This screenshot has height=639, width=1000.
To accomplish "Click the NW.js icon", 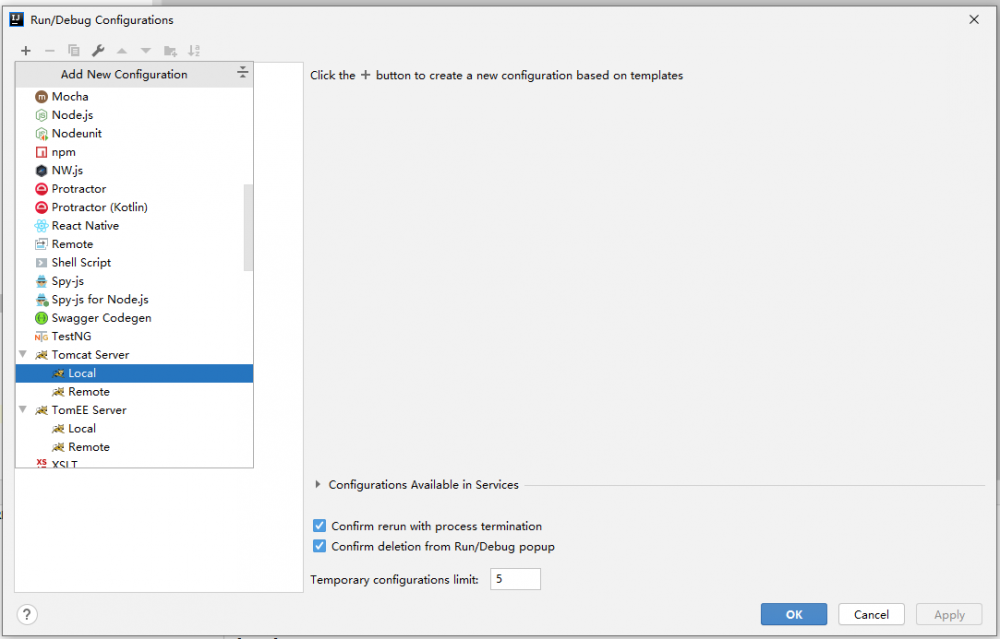I will coord(41,171).
